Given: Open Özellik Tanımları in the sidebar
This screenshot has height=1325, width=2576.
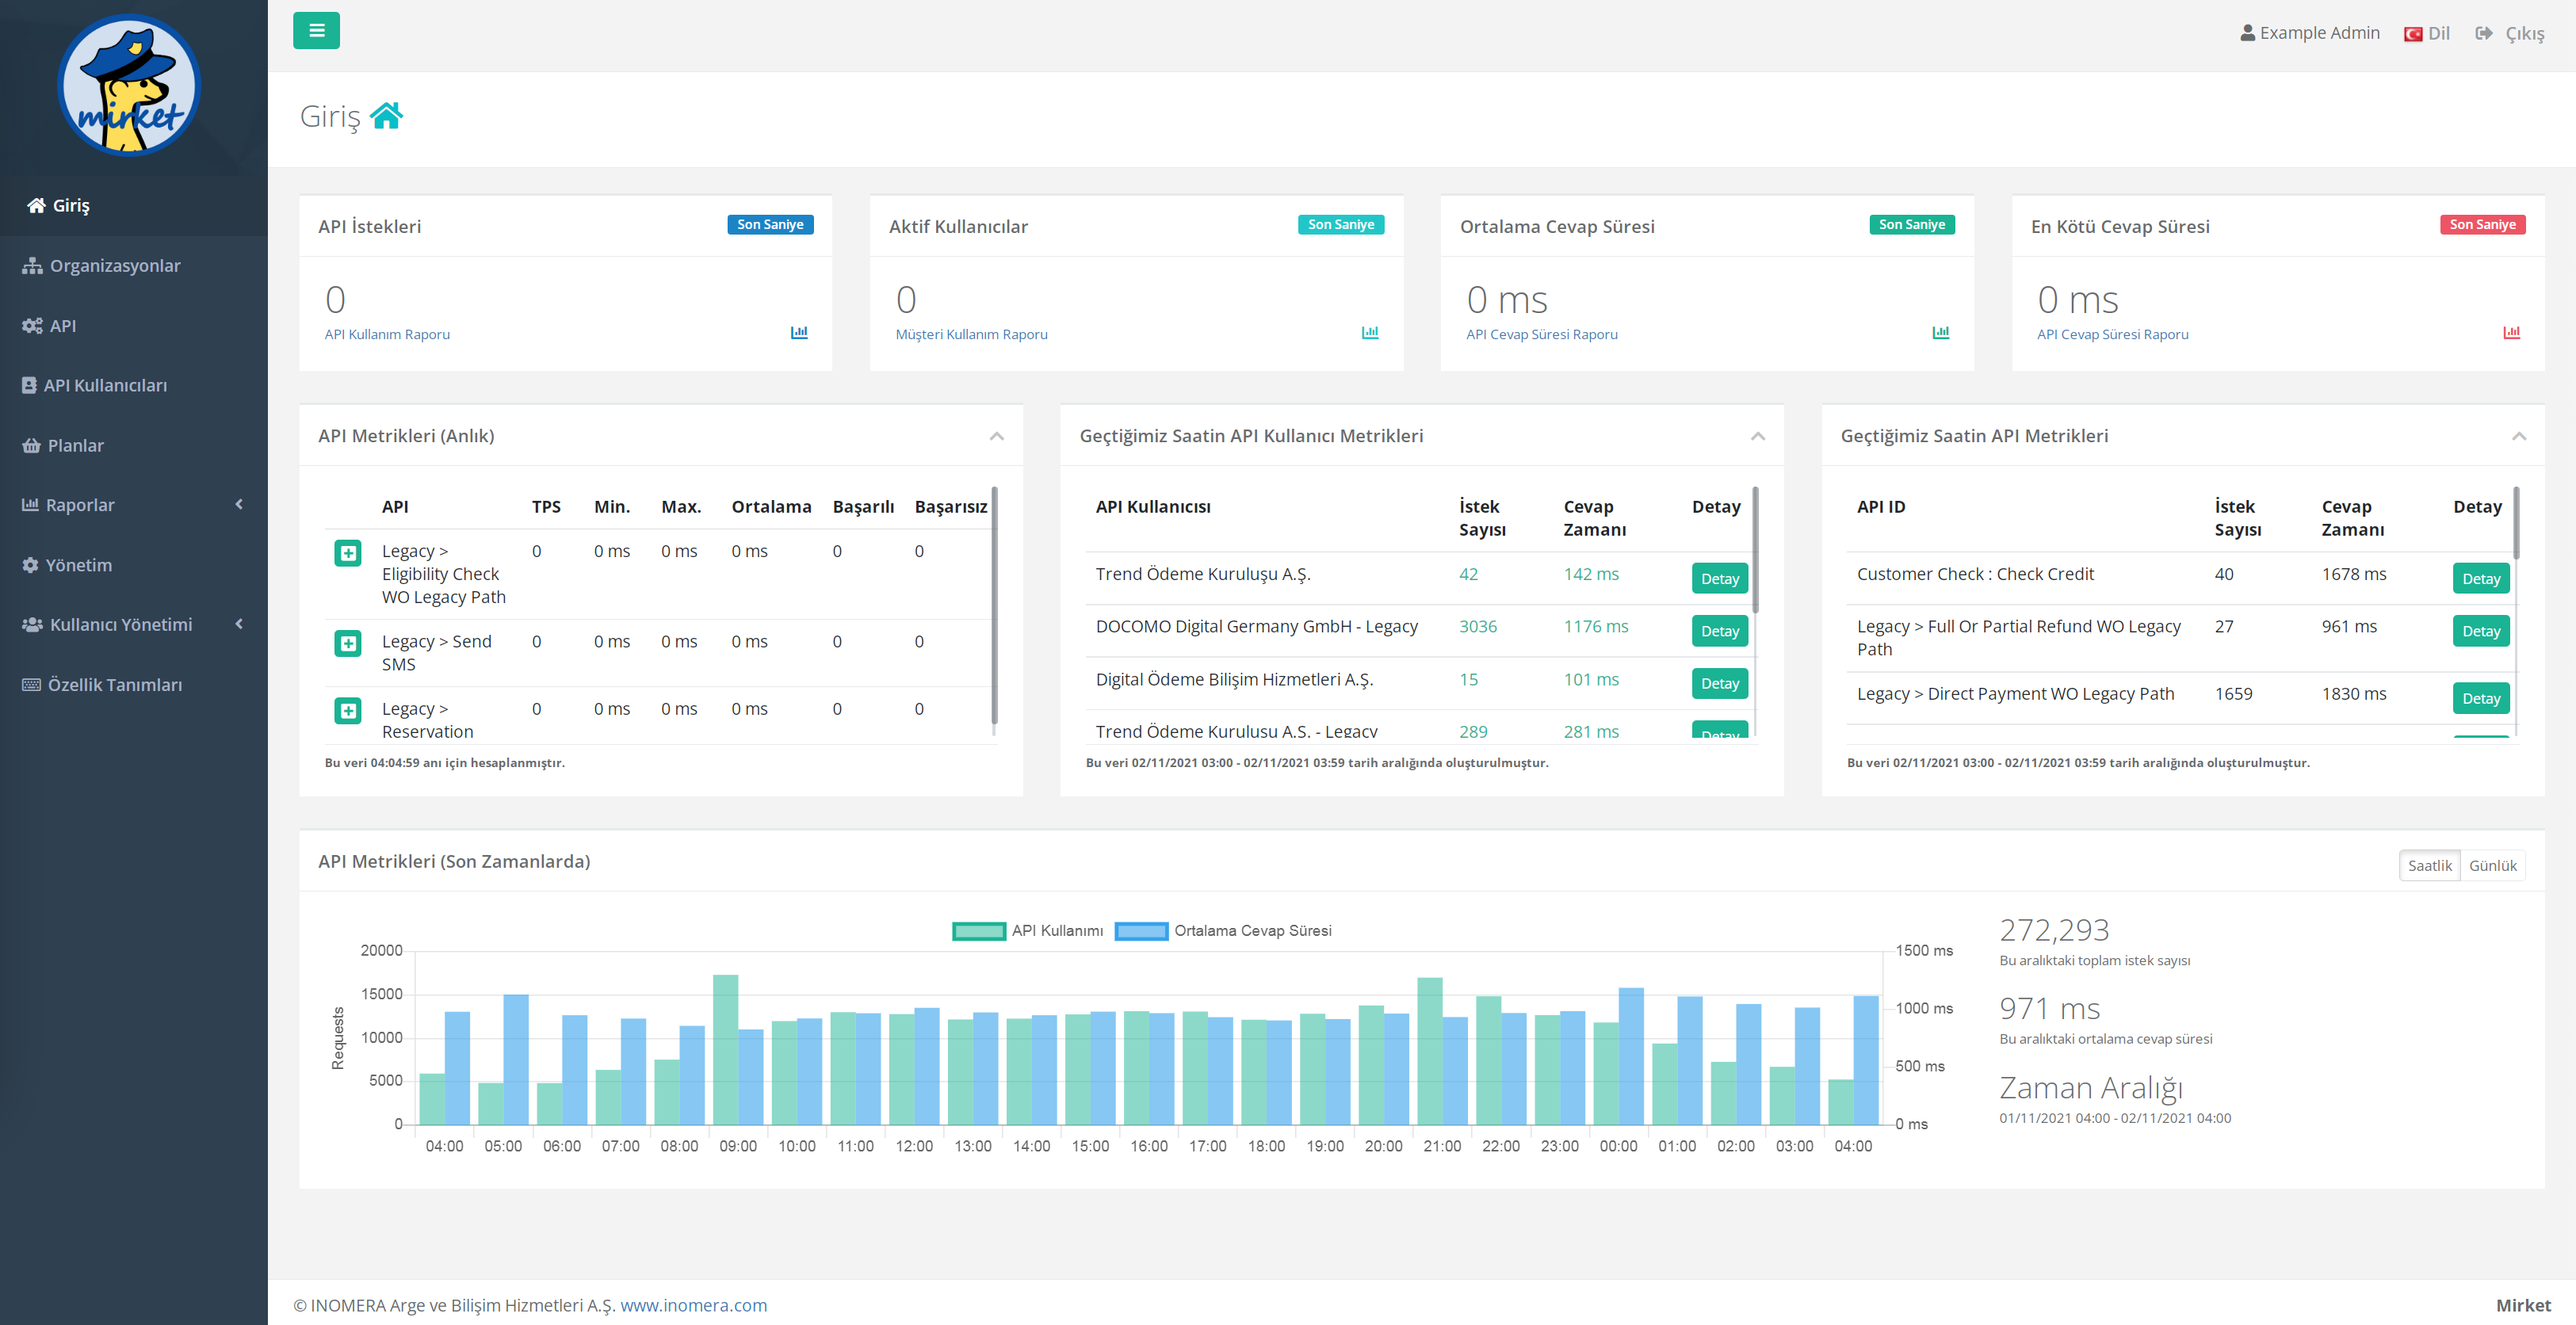Looking at the screenshot, I should (x=134, y=684).
